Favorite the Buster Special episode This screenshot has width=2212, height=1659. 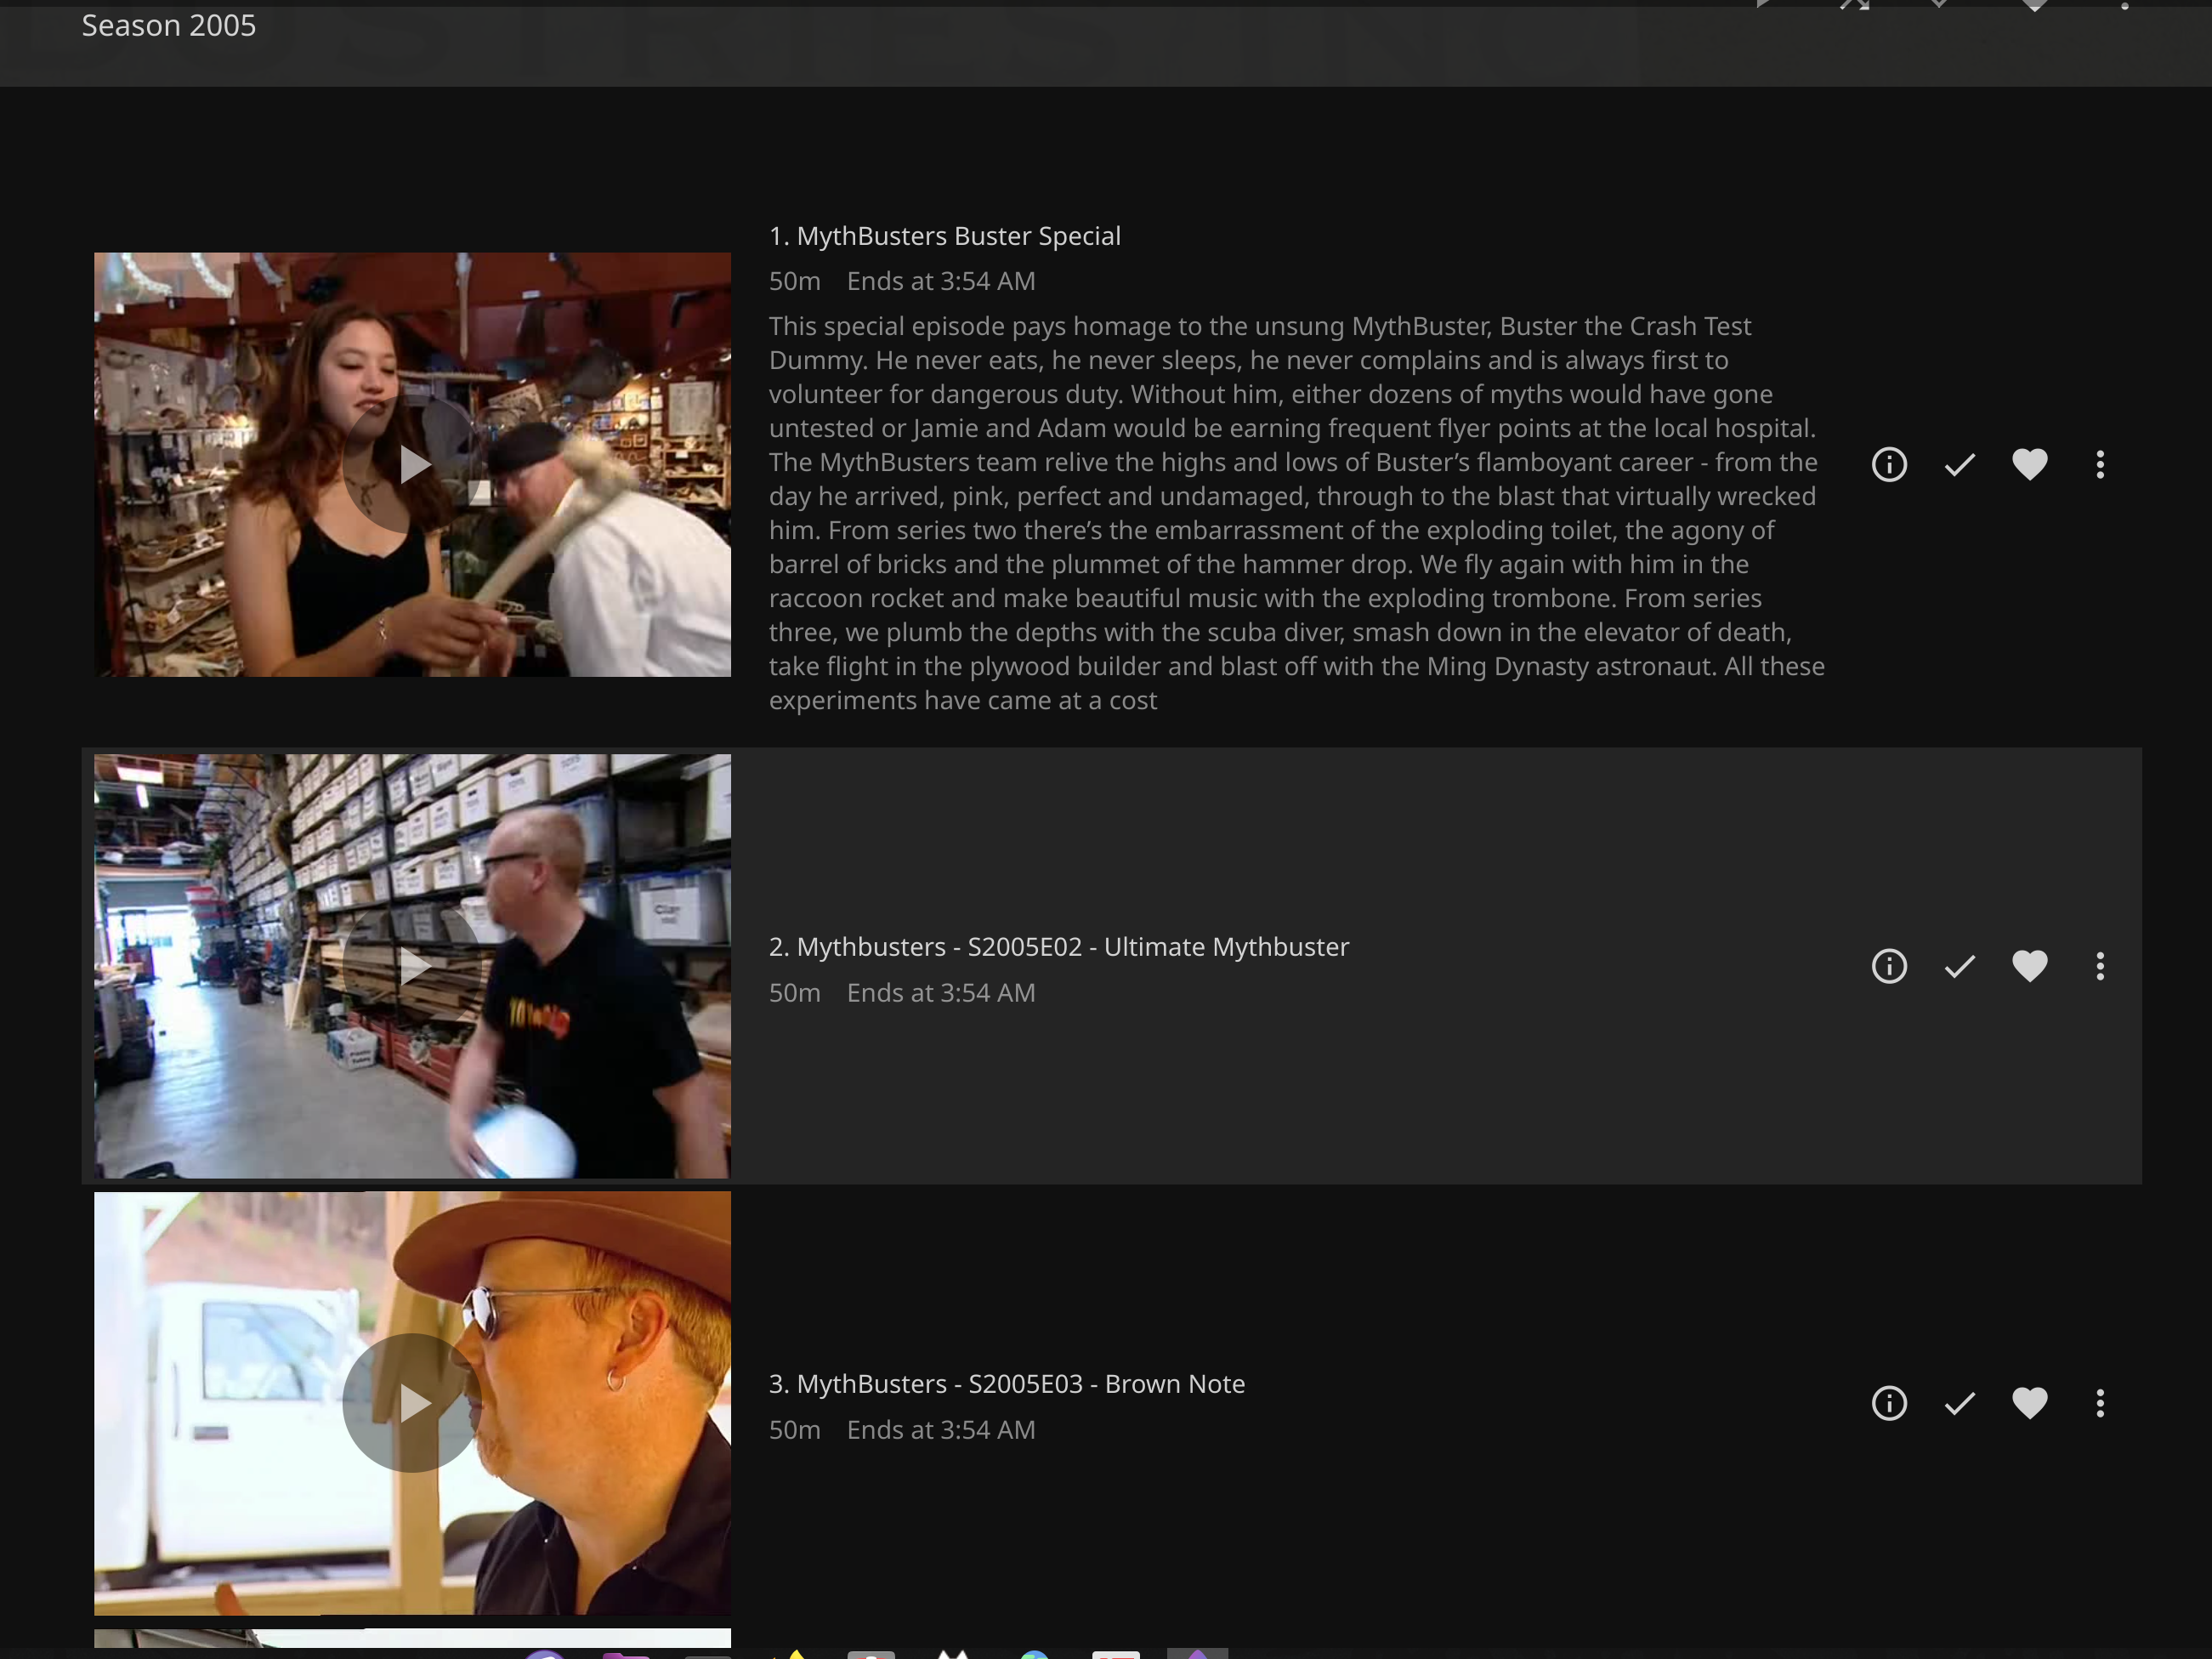tap(2029, 464)
